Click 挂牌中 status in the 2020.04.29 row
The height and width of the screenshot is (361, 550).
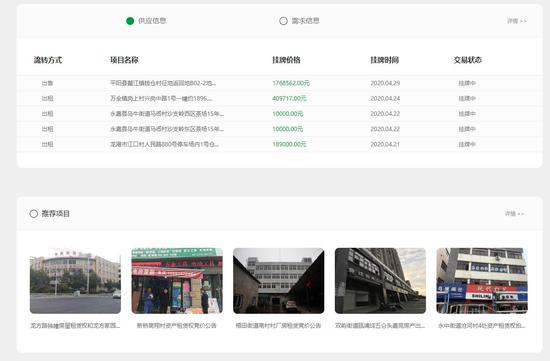pos(467,83)
